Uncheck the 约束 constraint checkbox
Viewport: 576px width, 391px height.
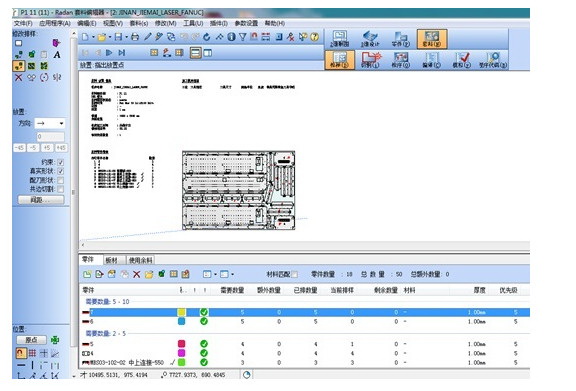click(x=61, y=162)
